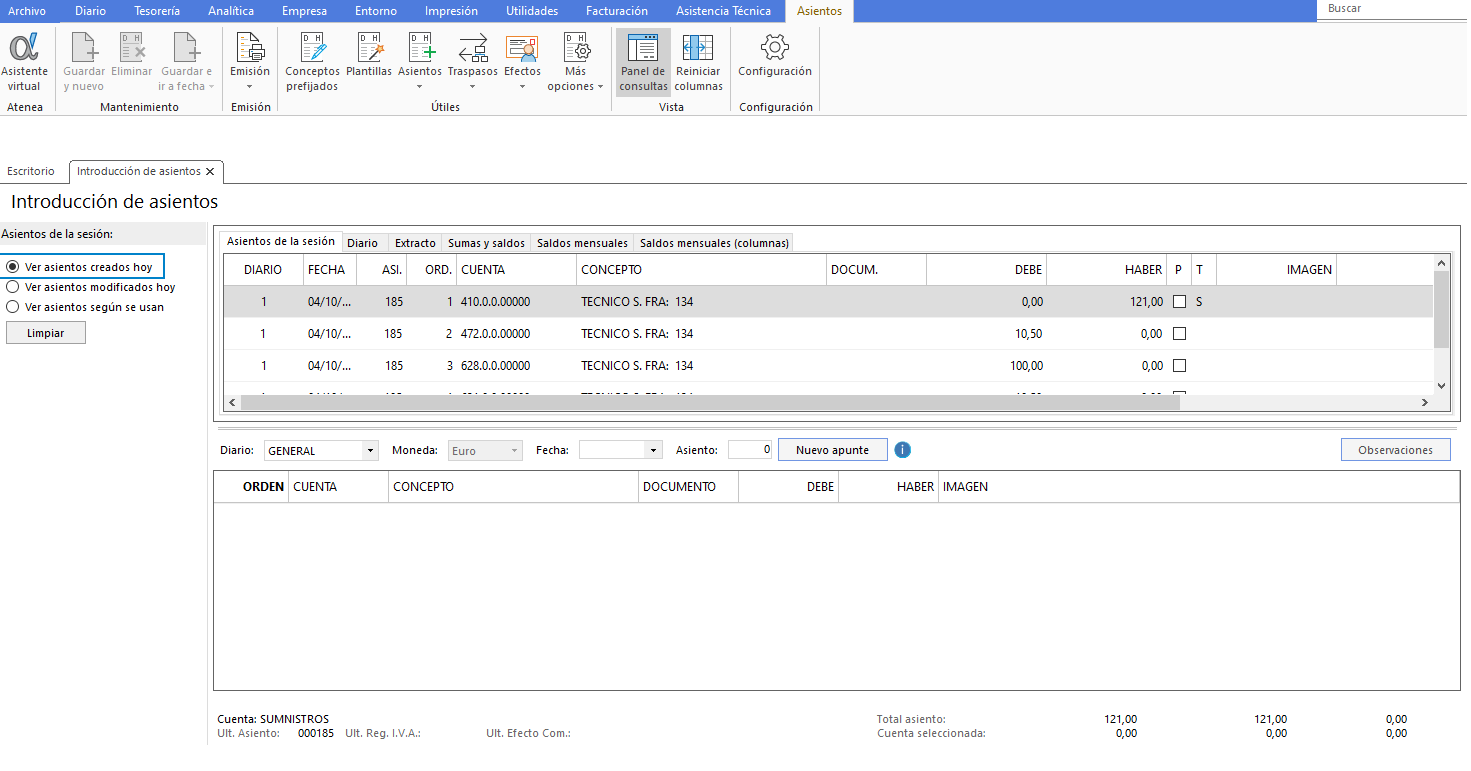Click the scroll-down arrow of entries grid

pyautogui.click(x=1441, y=386)
